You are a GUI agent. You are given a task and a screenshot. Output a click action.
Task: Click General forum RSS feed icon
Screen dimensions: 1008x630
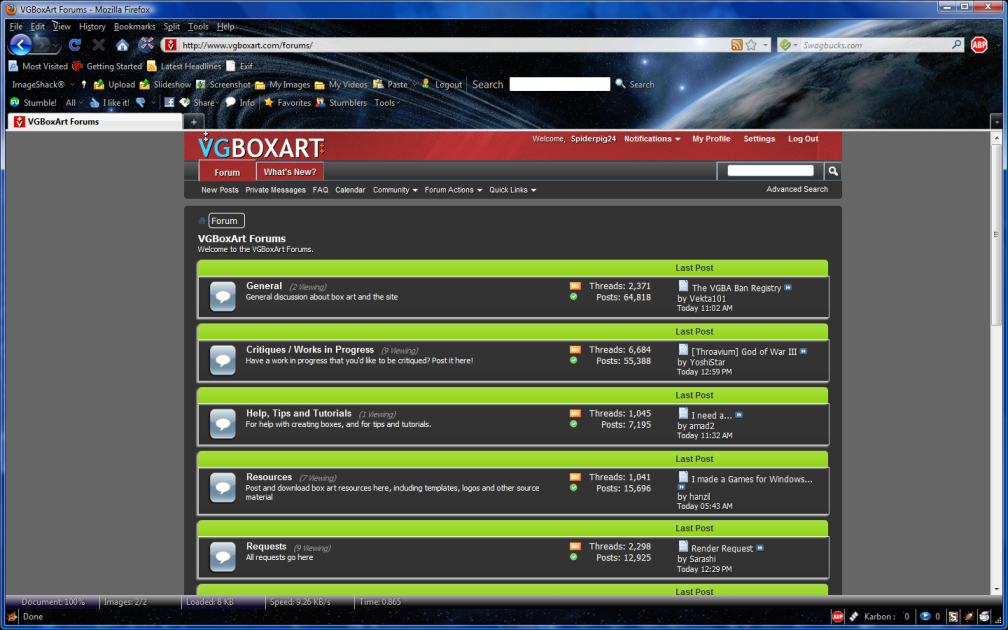575,286
